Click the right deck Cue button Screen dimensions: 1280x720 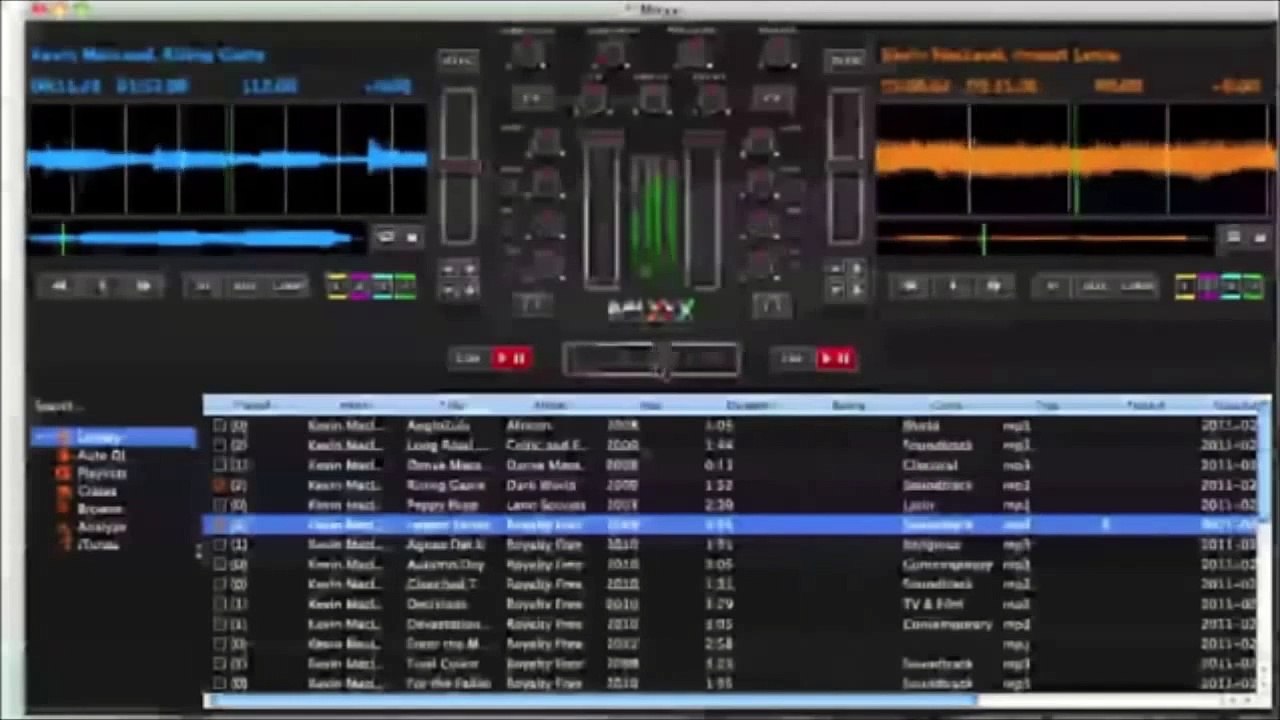pyautogui.click(x=792, y=358)
